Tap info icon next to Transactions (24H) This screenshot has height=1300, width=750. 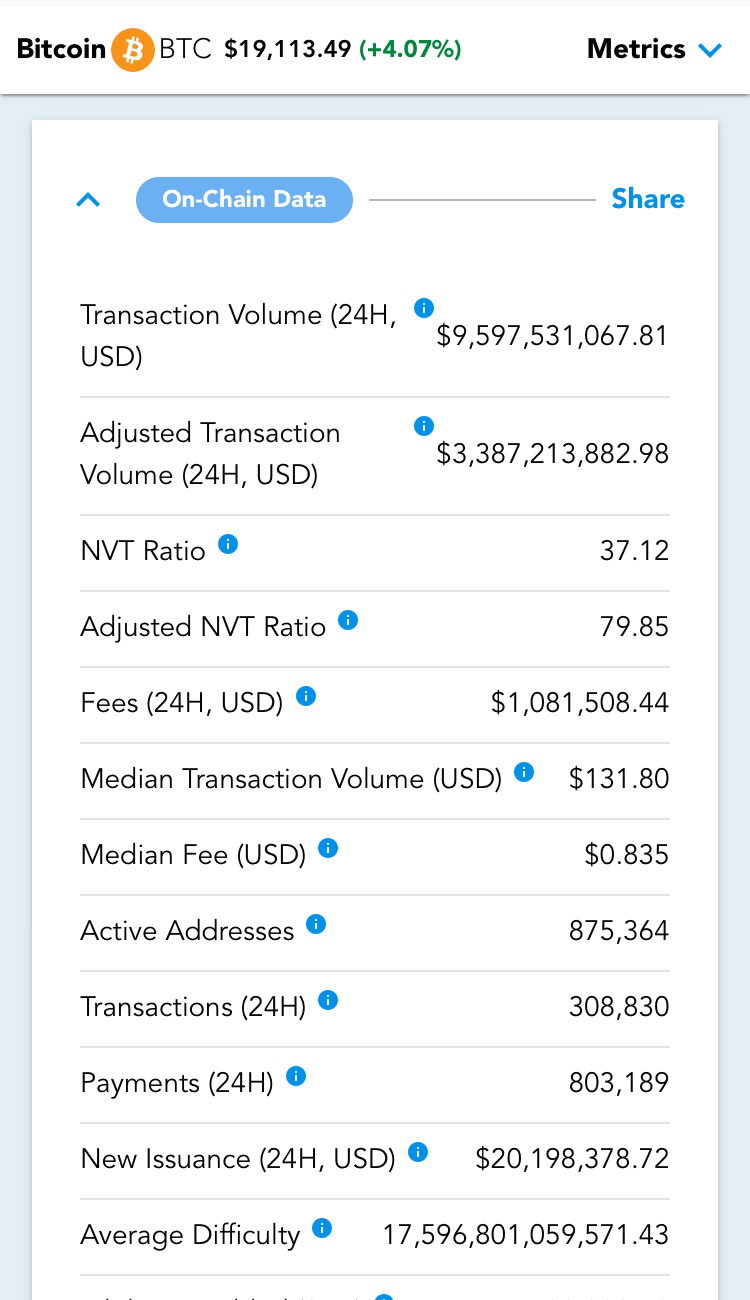328,1000
